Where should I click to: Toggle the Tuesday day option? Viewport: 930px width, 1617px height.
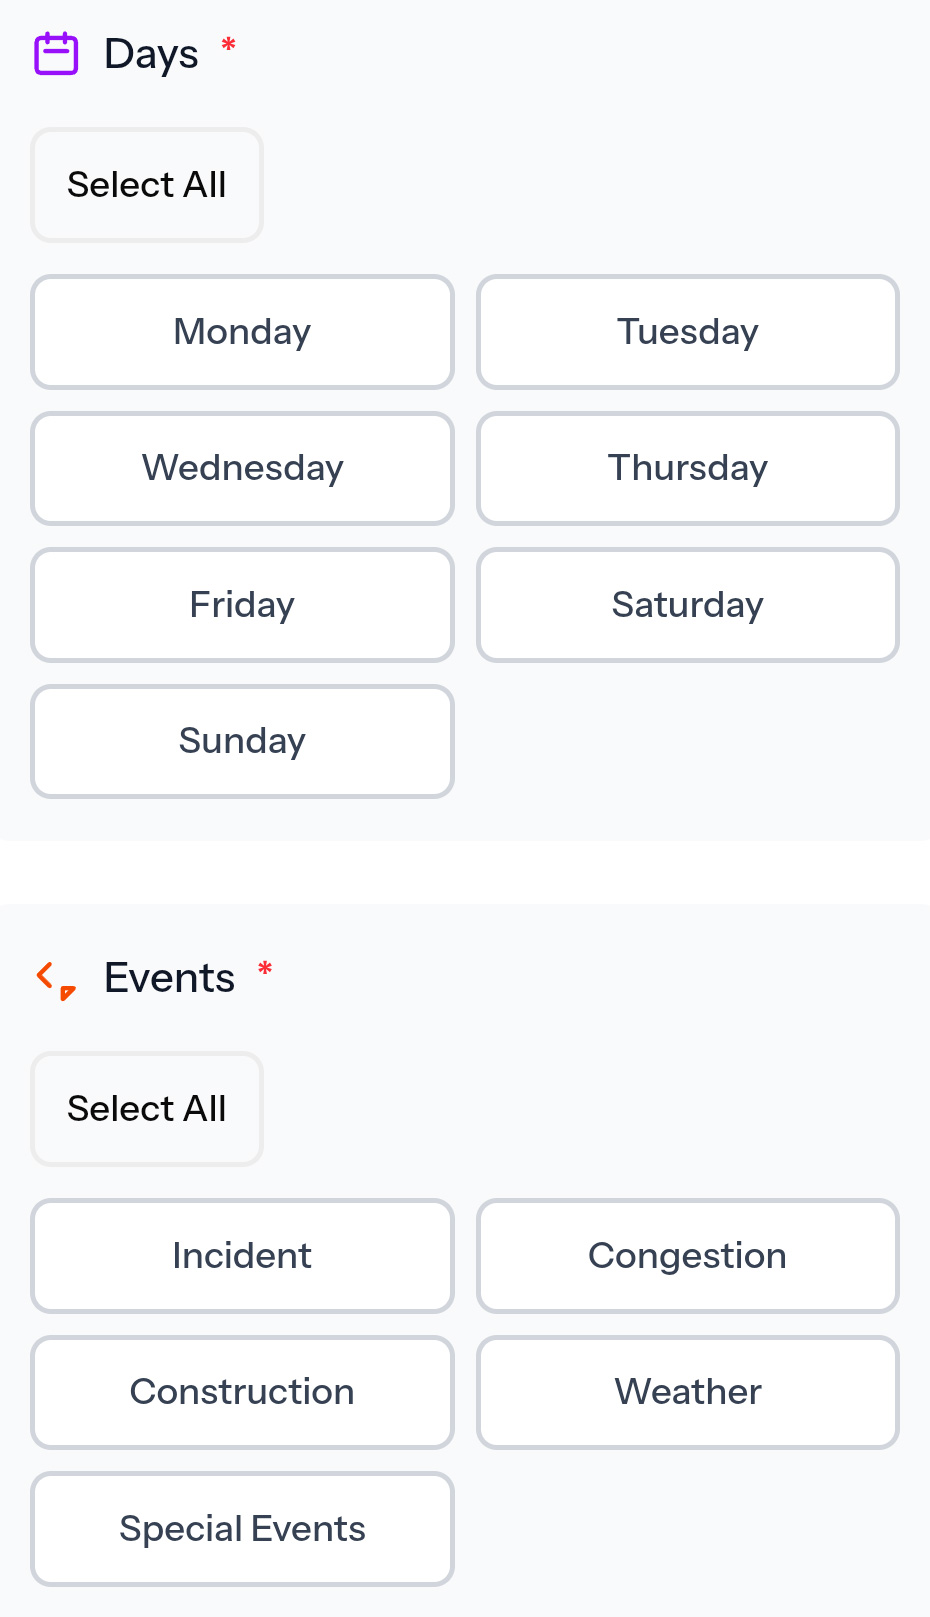coord(688,332)
